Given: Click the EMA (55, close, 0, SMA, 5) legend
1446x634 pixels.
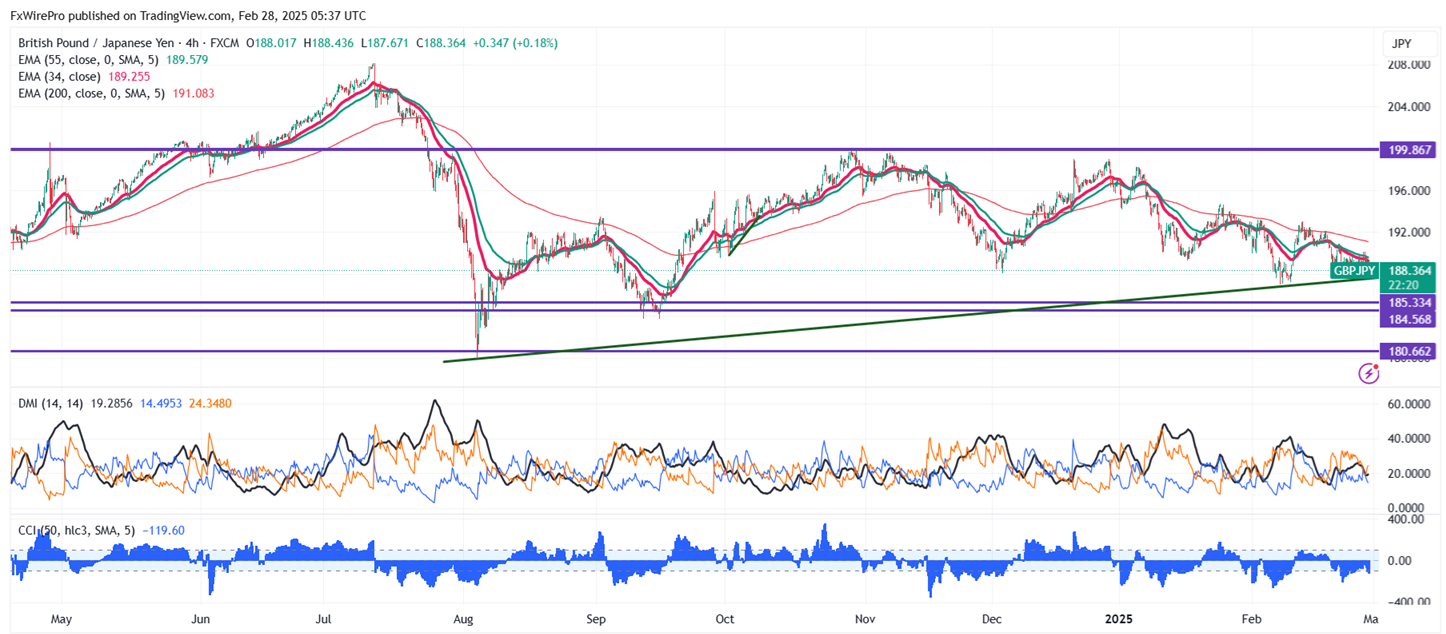Looking at the screenshot, I should [89, 60].
